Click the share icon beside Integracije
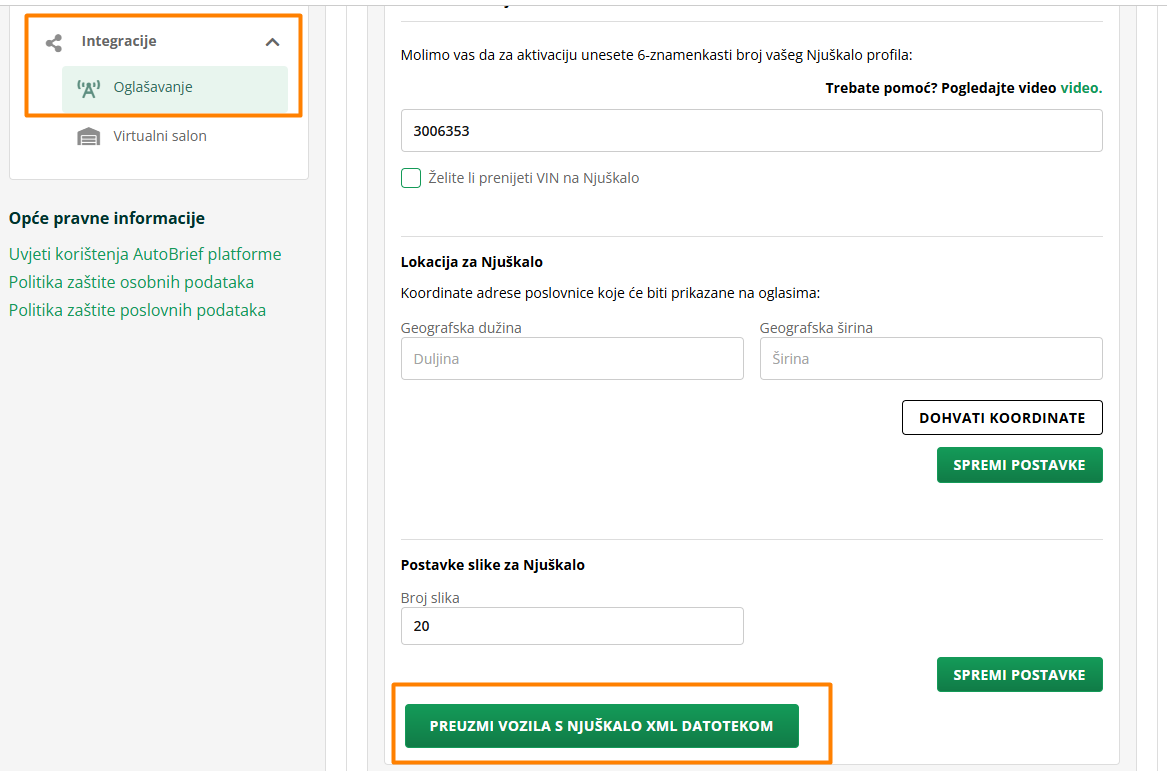 (x=54, y=42)
